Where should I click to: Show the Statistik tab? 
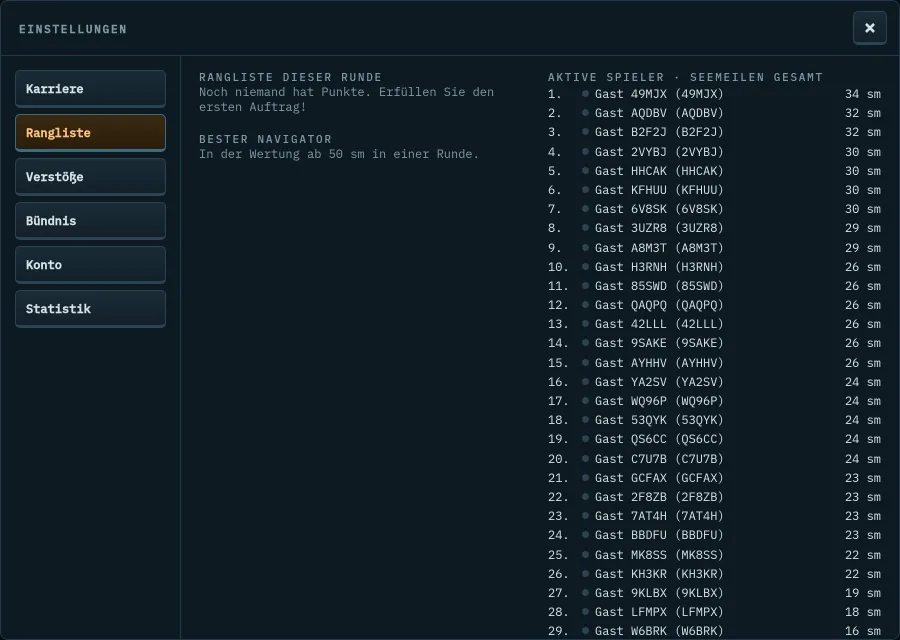90,309
